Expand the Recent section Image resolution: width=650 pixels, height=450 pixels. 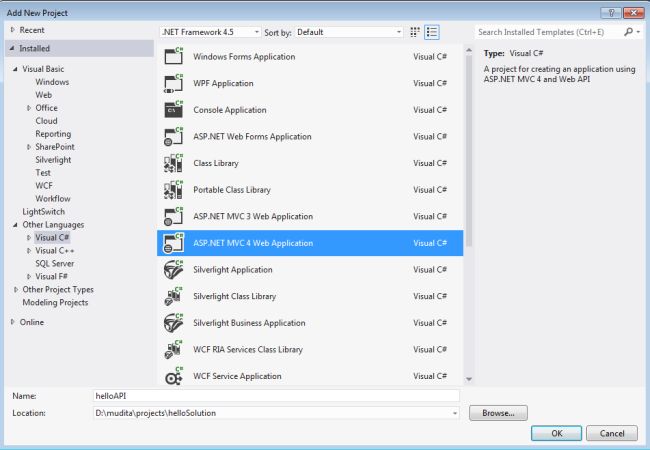coord(12,30)
